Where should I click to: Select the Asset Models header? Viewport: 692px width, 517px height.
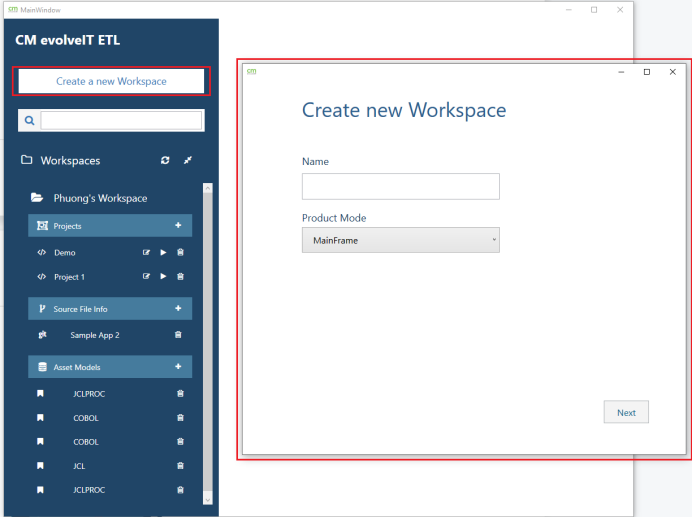[x=110, y=367]
